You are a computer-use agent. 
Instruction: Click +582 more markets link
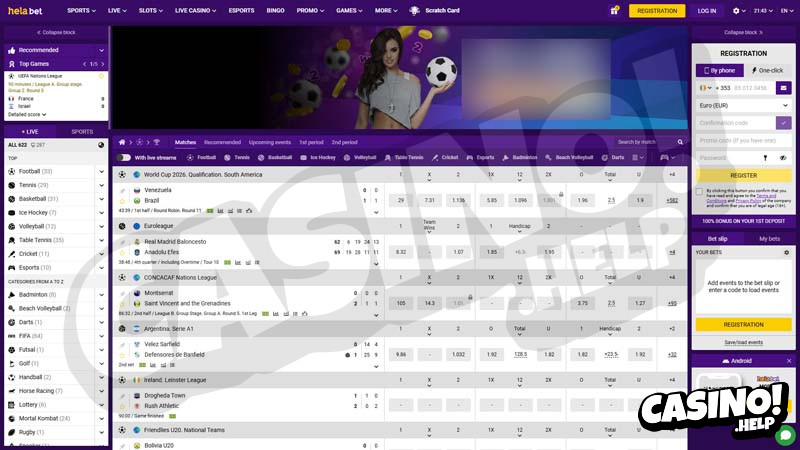[x=672, y=201]
